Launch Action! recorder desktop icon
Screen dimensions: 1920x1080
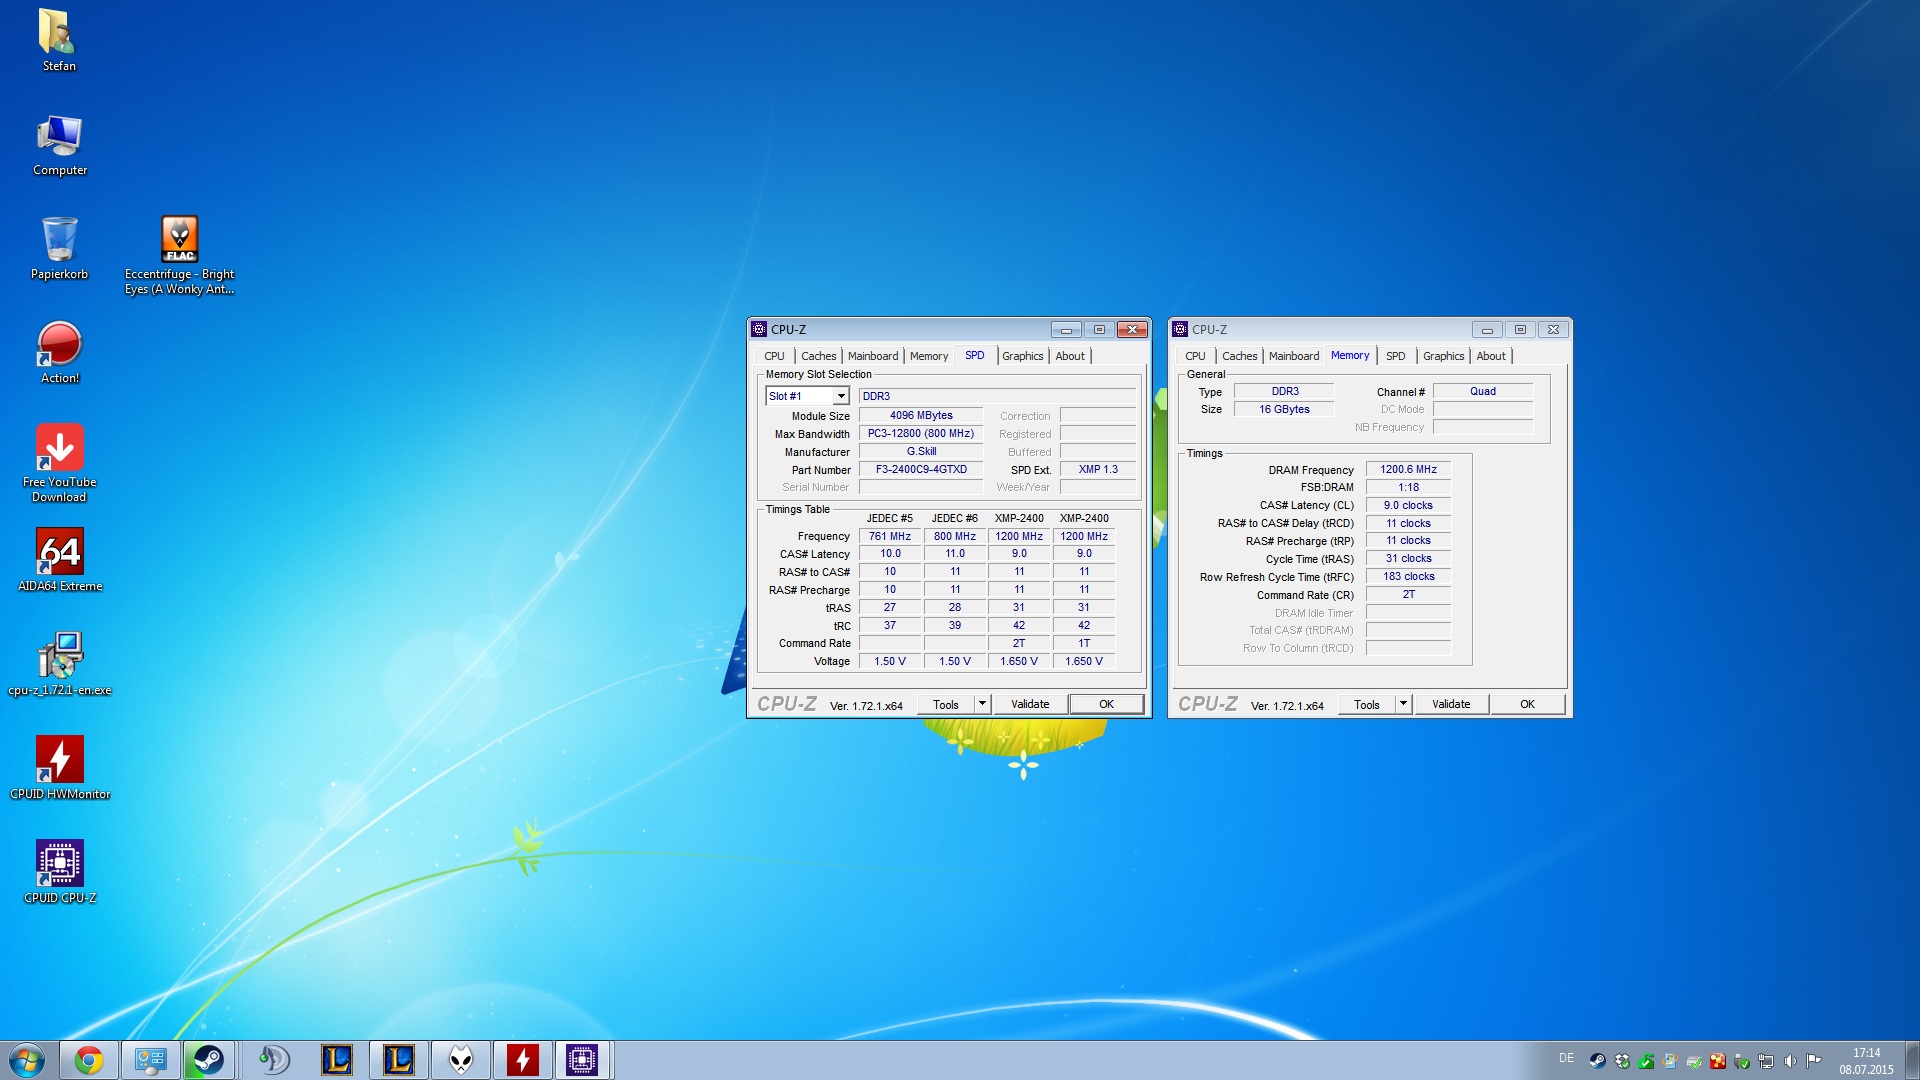click(60, 344)
